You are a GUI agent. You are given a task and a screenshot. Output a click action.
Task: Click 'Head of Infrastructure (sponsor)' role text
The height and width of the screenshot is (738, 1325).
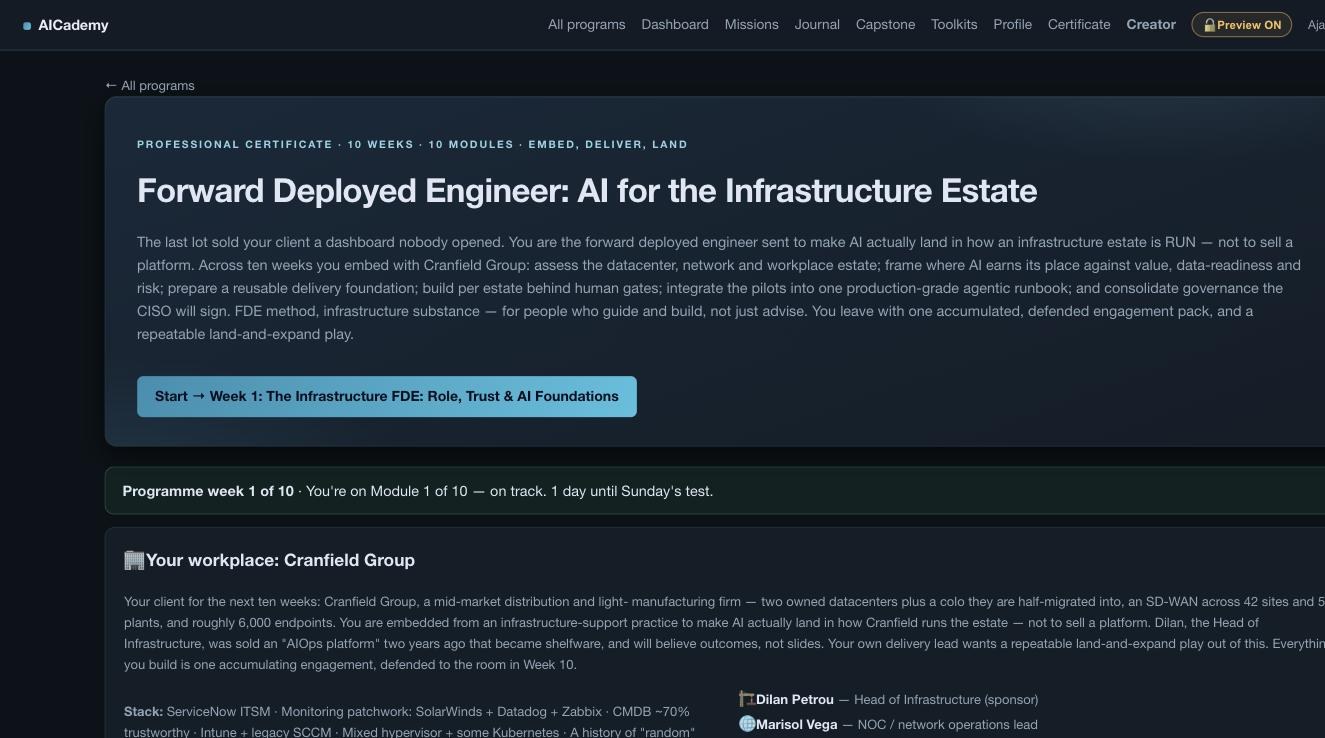coord(946,699)
